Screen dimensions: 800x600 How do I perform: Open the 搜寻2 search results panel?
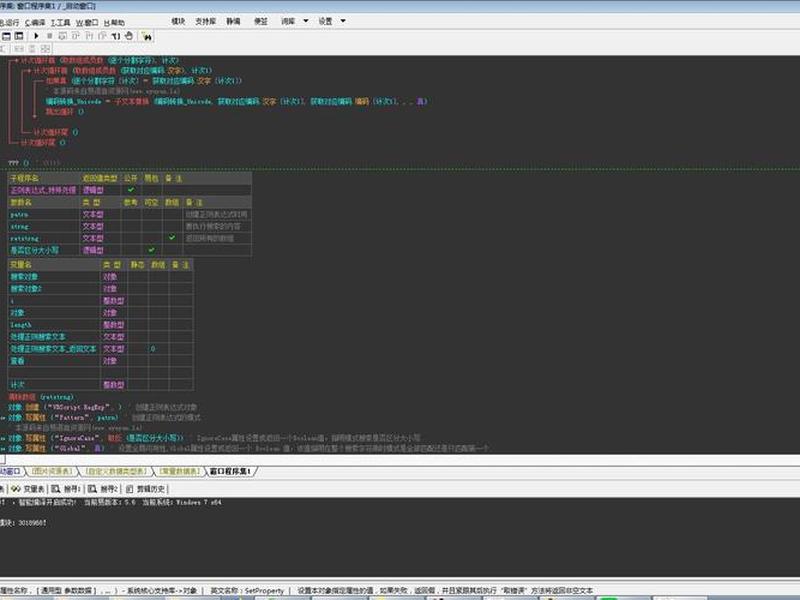pyautogui.click(x=103, y=489)
